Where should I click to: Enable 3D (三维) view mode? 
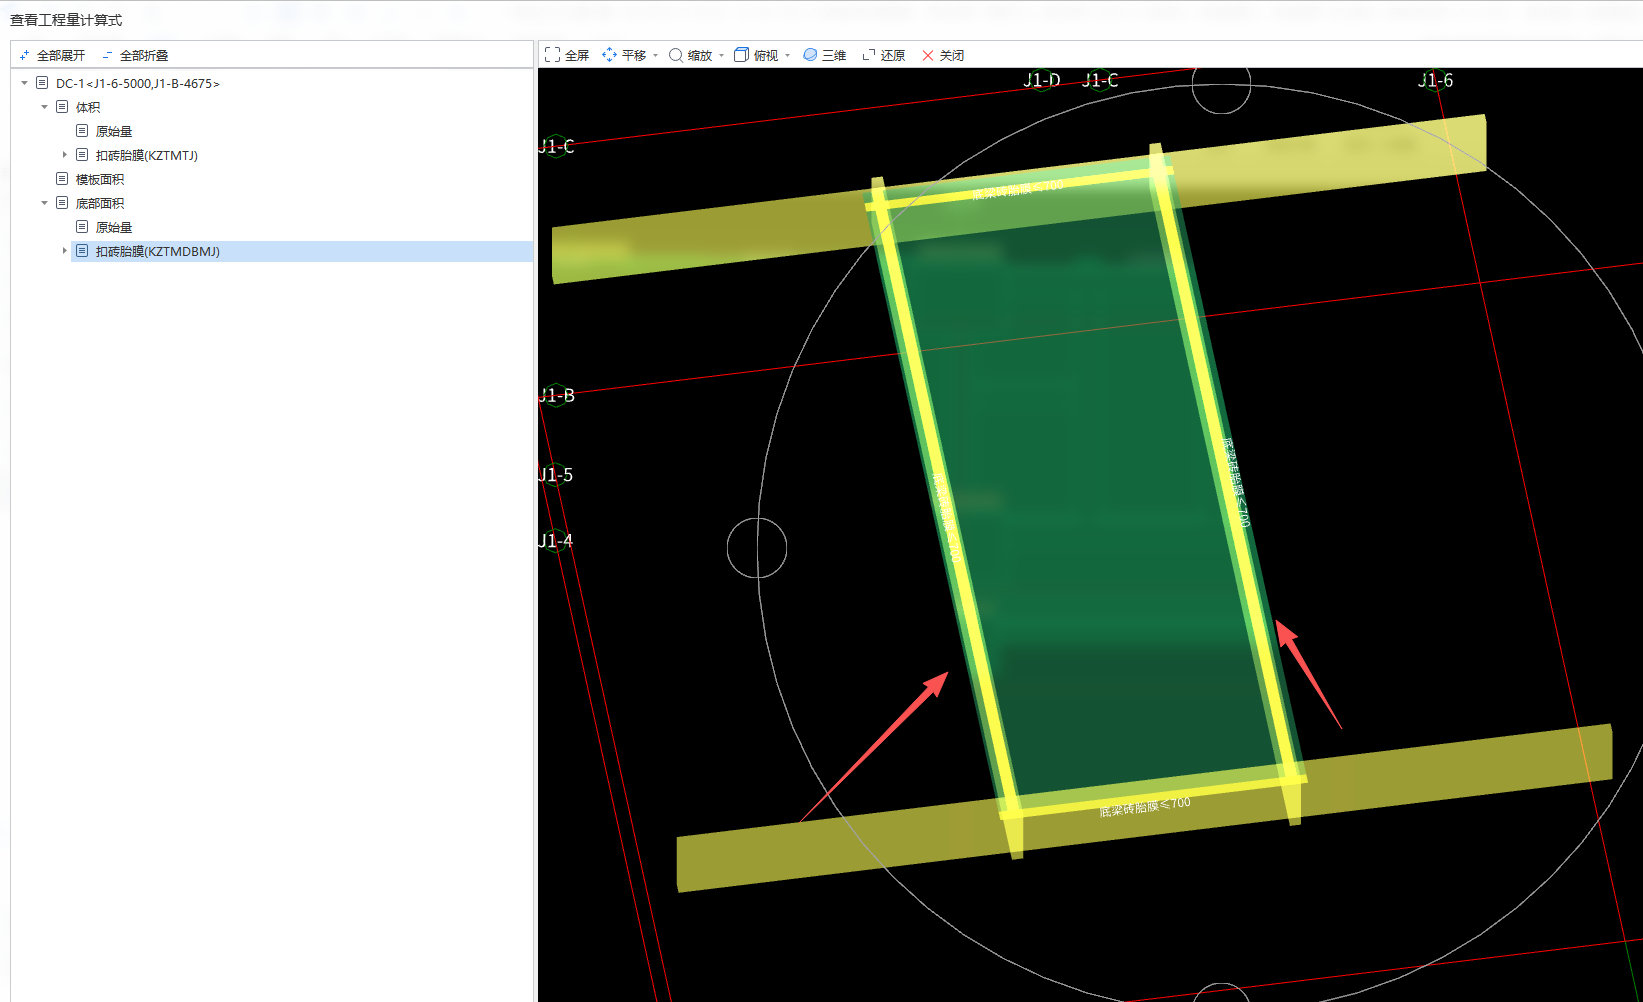[810, 55]
